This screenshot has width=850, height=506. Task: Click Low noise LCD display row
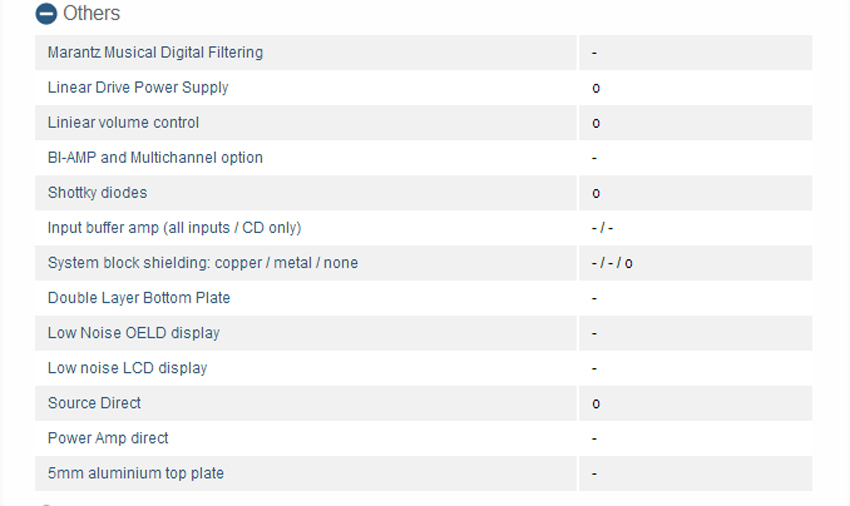coord(423,368)
